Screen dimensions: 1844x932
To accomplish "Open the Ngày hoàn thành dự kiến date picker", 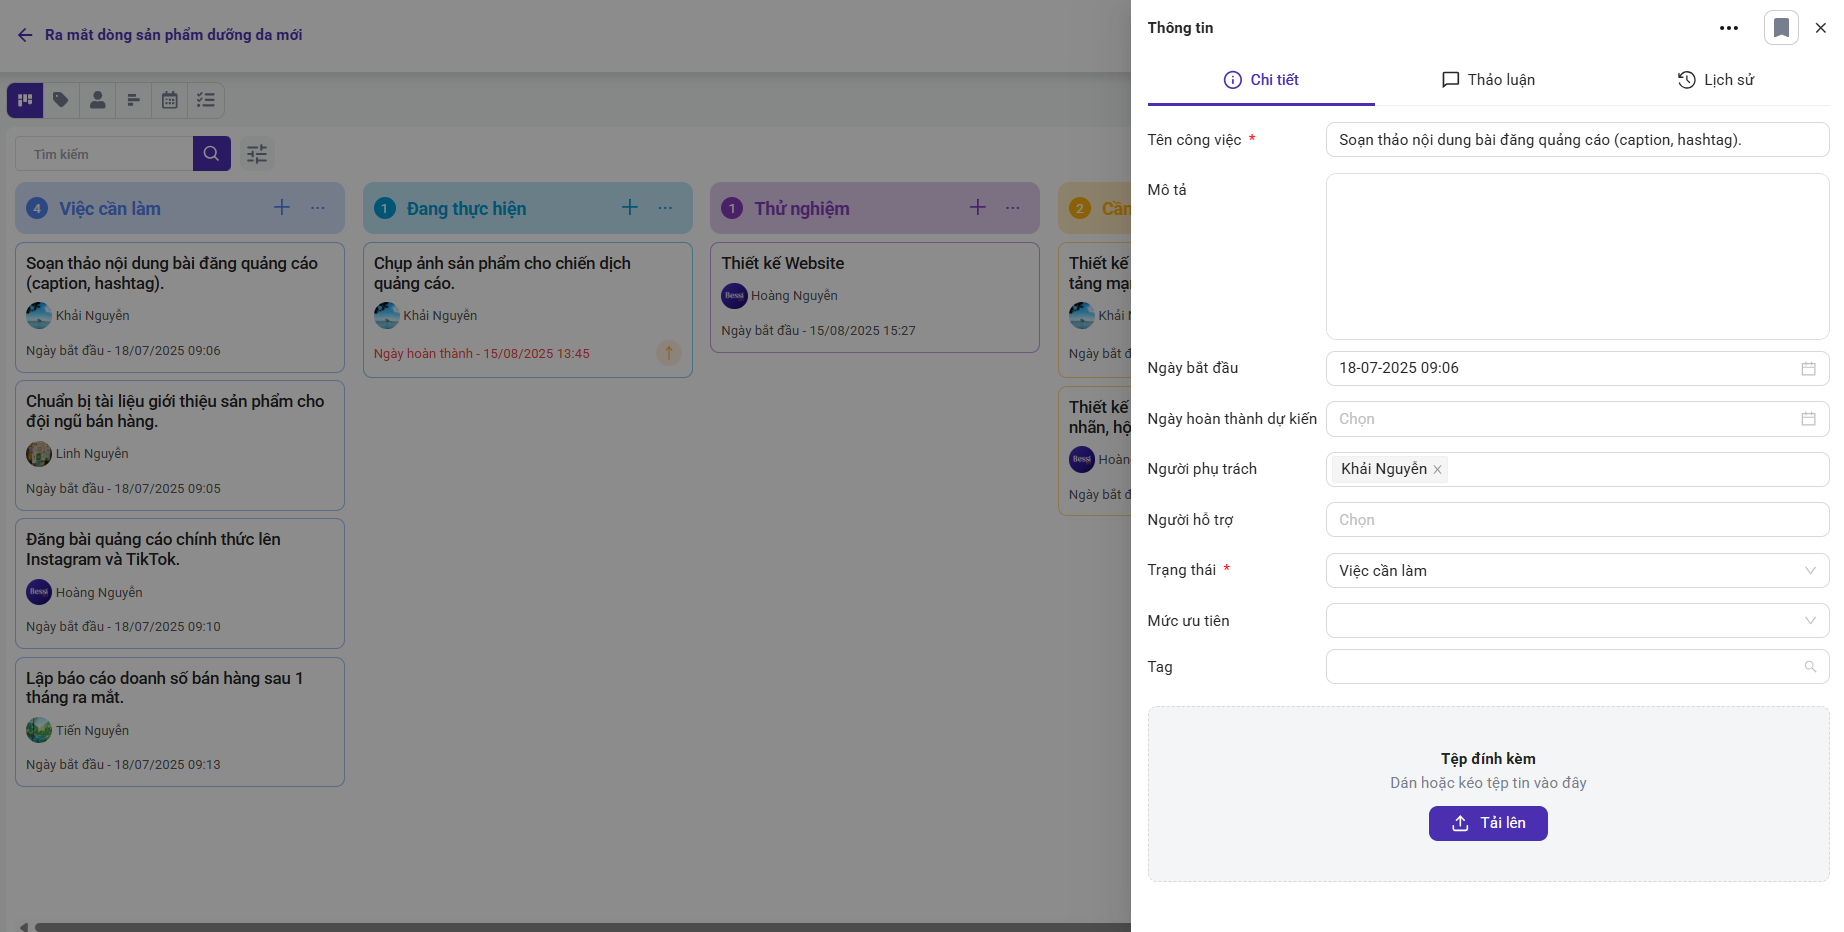I will click(1576, 419).
